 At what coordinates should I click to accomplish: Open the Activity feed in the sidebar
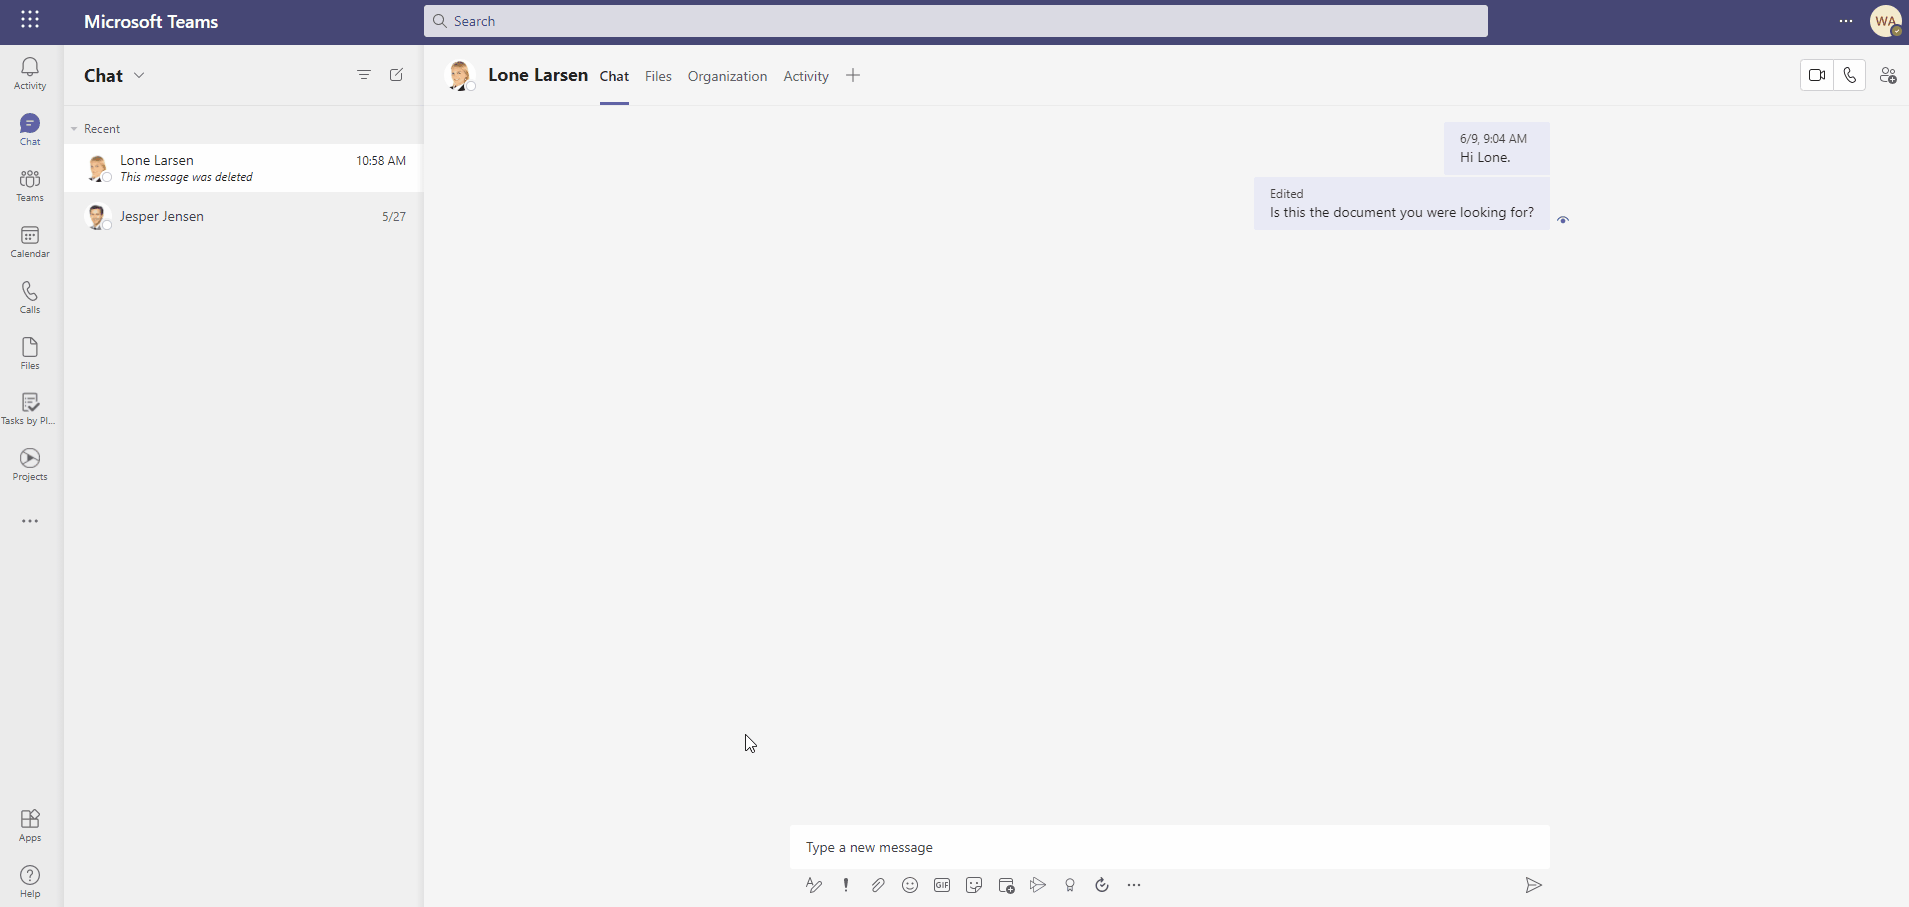point(30,73)
